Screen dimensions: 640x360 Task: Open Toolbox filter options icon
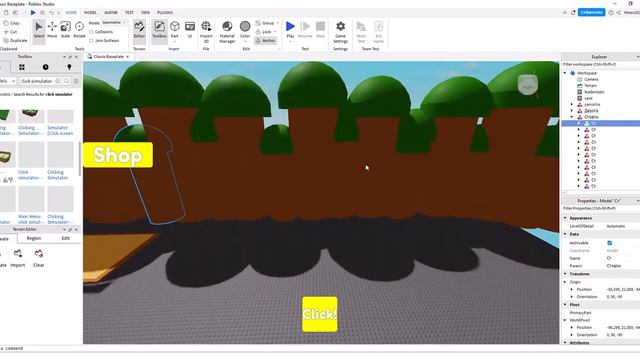tap(76, 81)
